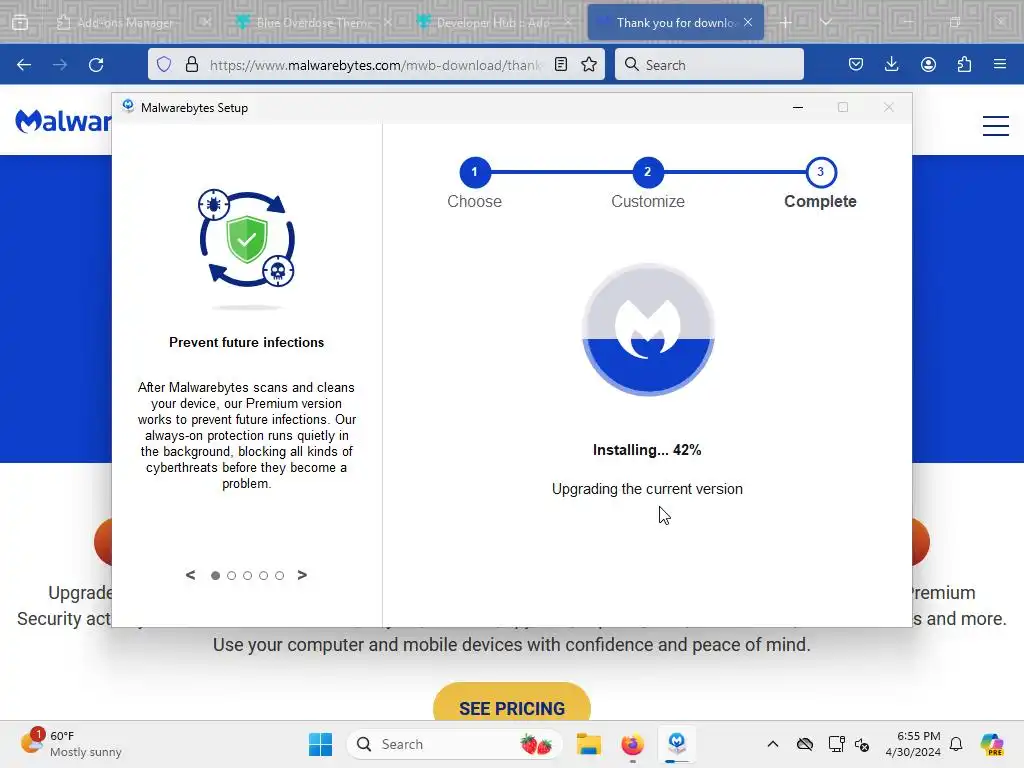
Task: Open Copilot preview from the taskbar
Action: [992, 744]
